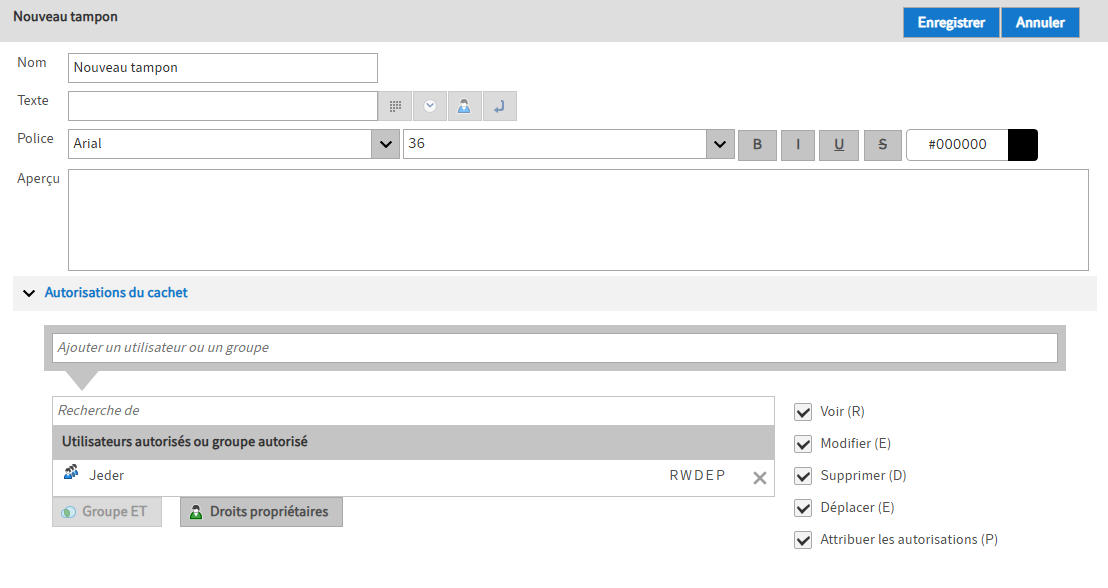Click the date calendar grid icon
Image resolution: width=1108 pixels, height=588 pixels.
pos(395,106)
